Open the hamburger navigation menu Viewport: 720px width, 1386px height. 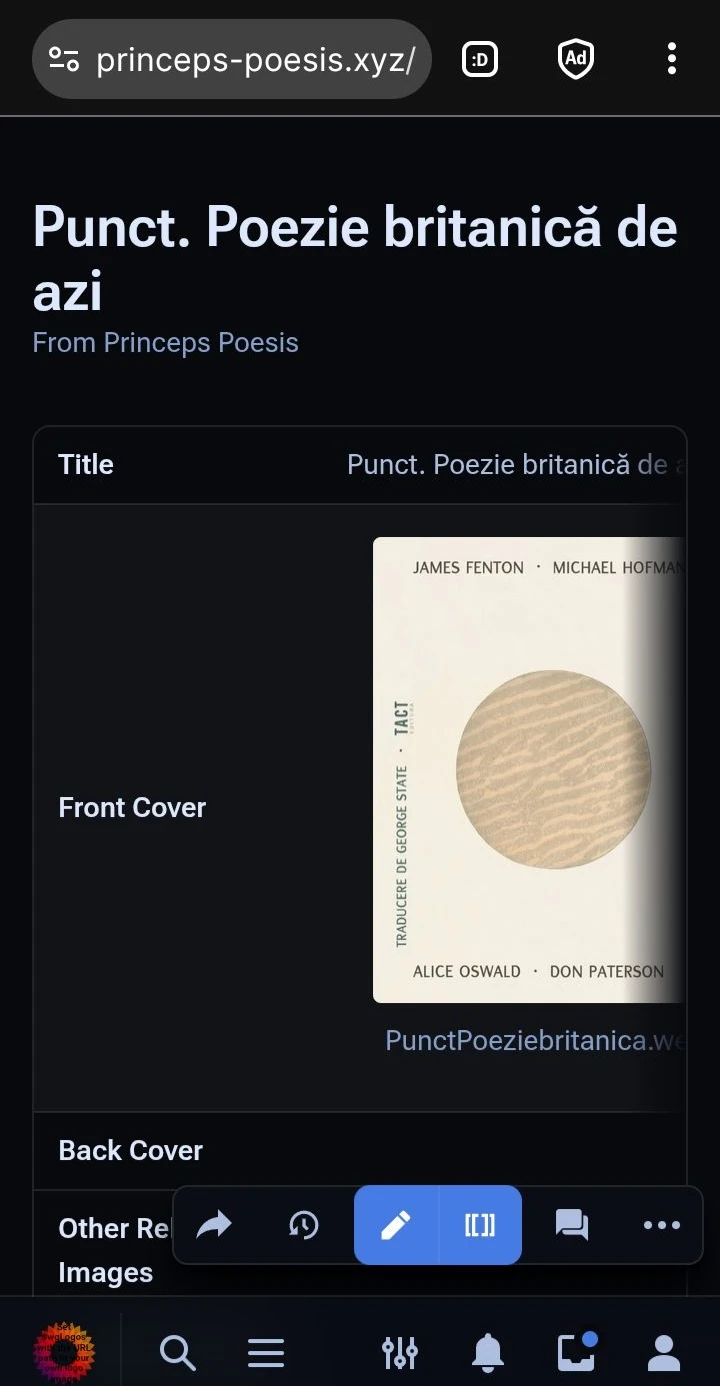(x=266, y=1353)
